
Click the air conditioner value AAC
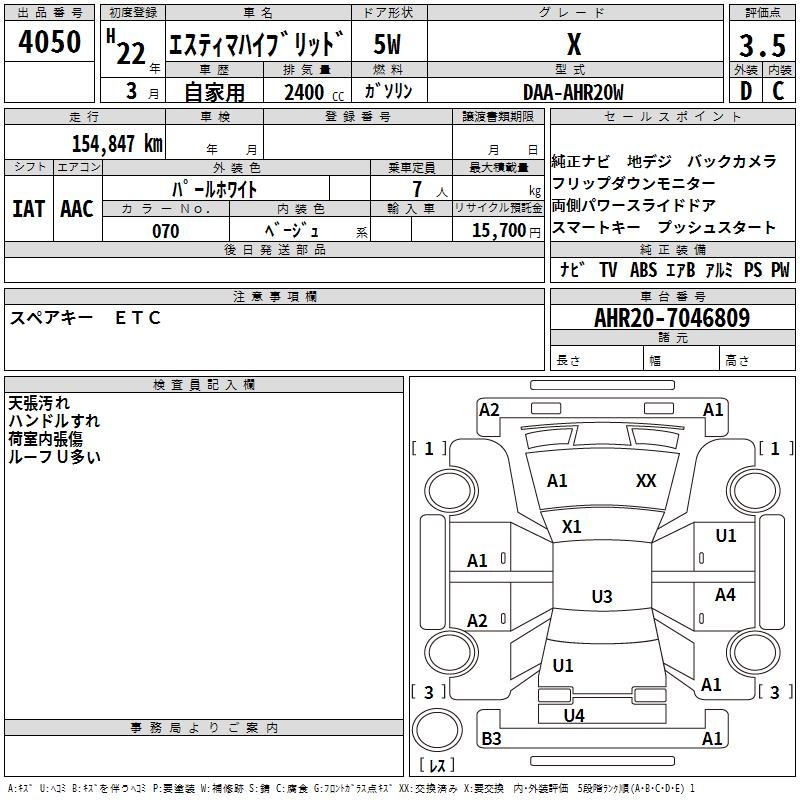coord(77,209)
